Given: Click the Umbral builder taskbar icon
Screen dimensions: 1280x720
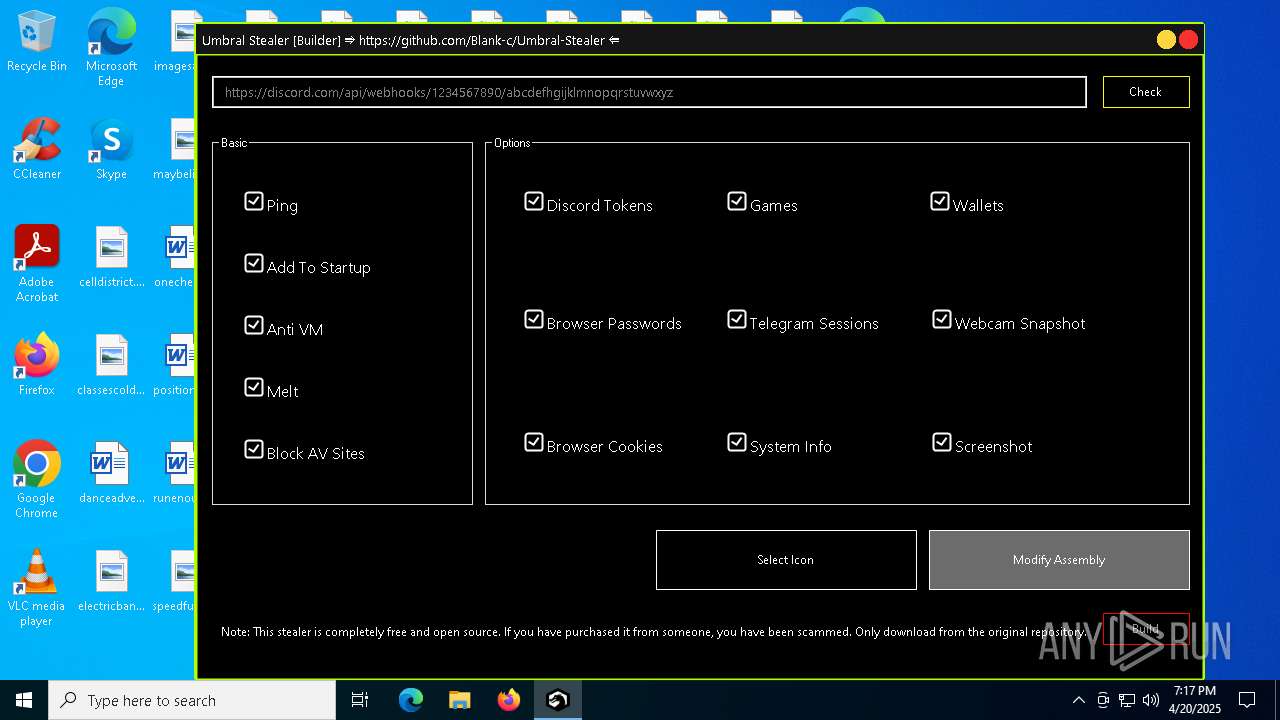Looking at the screenshot, I should coord(558,700).
